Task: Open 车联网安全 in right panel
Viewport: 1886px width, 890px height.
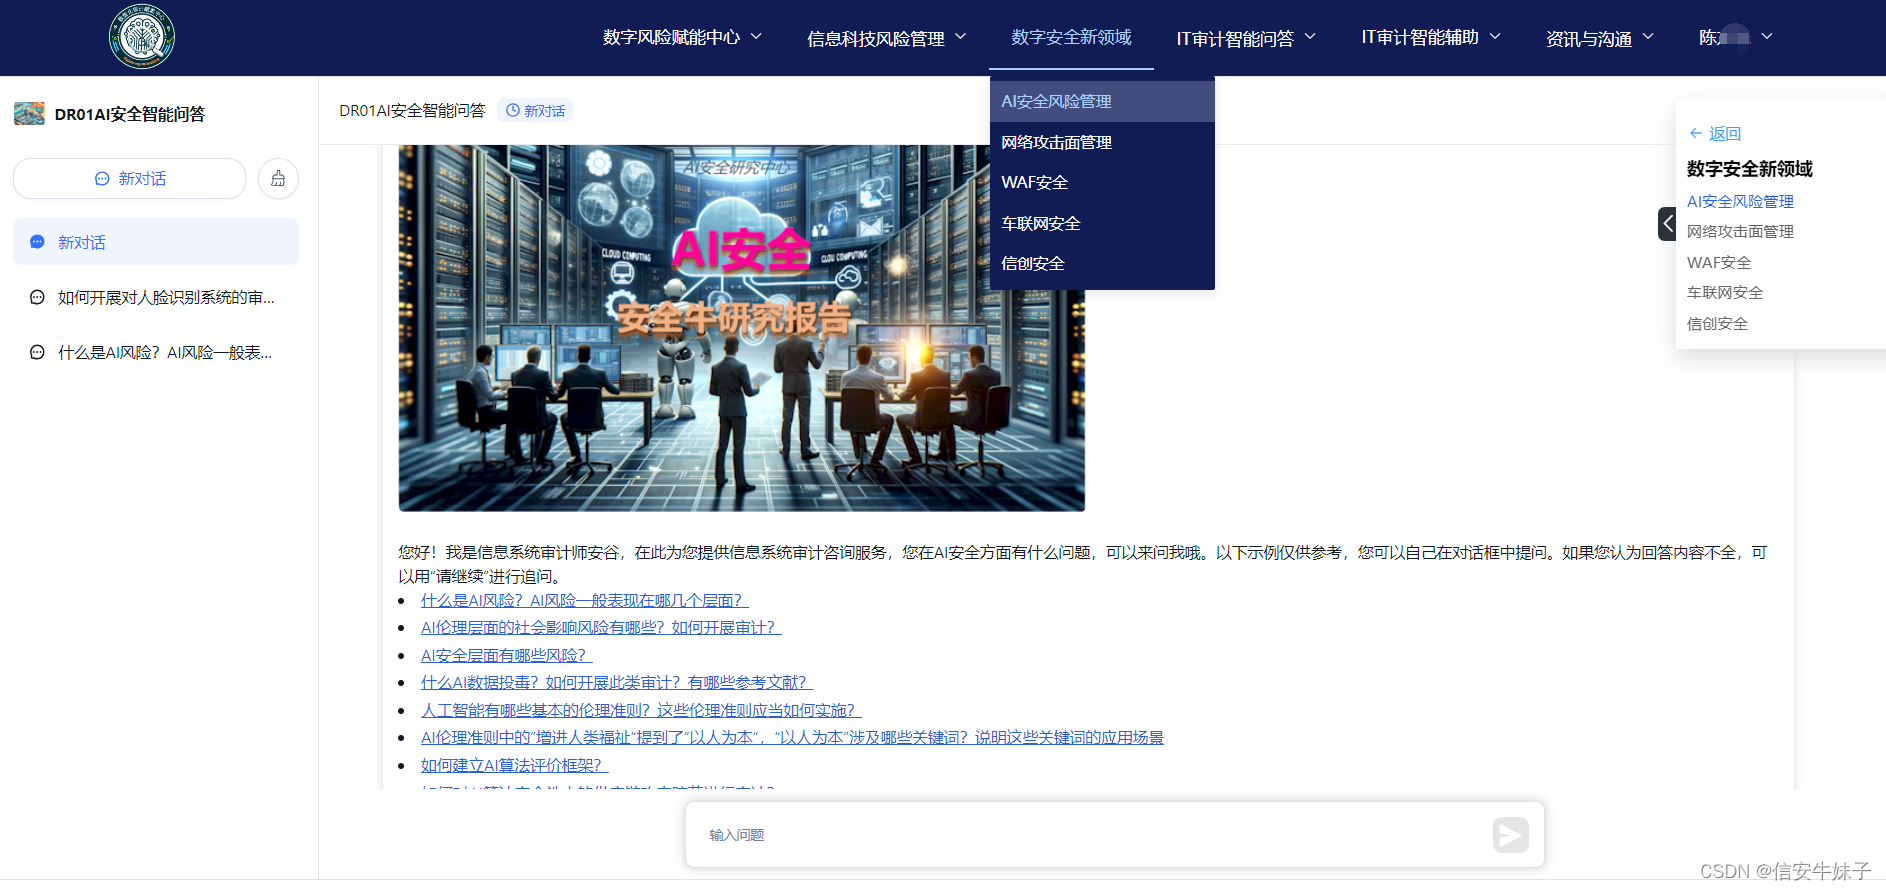Action: tap(1725, 293)
